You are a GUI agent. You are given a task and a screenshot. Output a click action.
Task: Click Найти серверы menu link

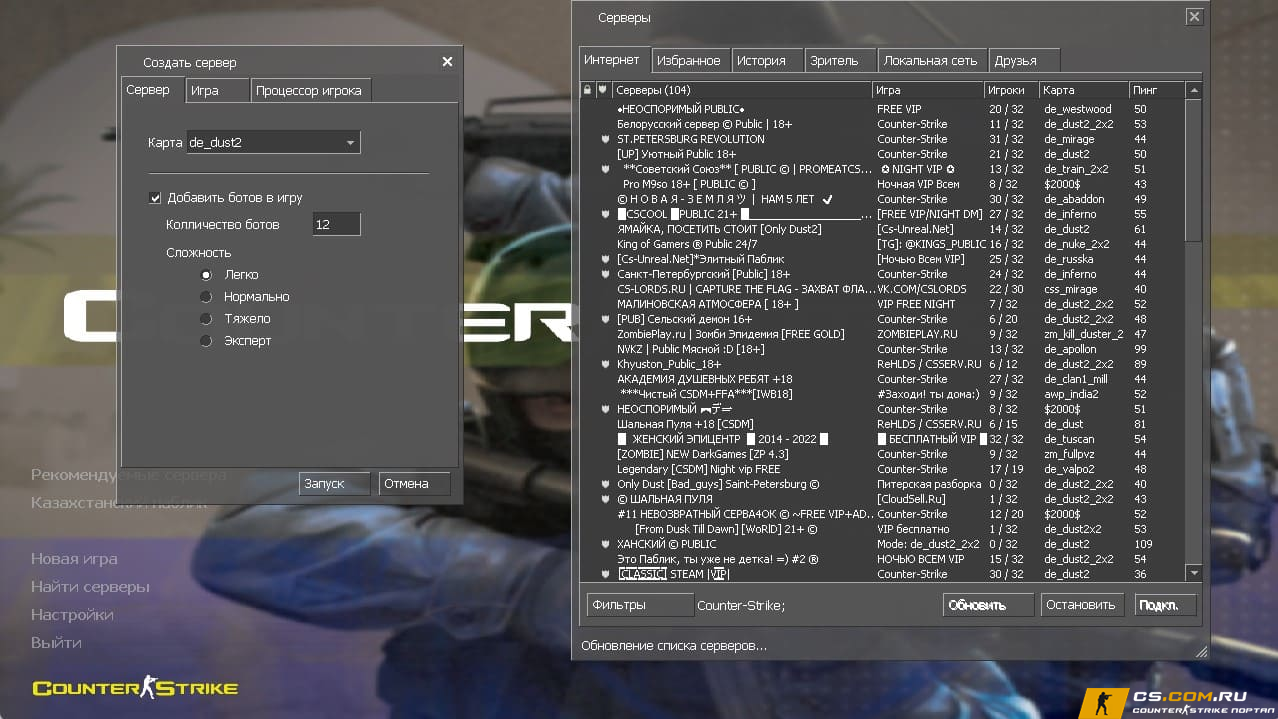(90, 587)
